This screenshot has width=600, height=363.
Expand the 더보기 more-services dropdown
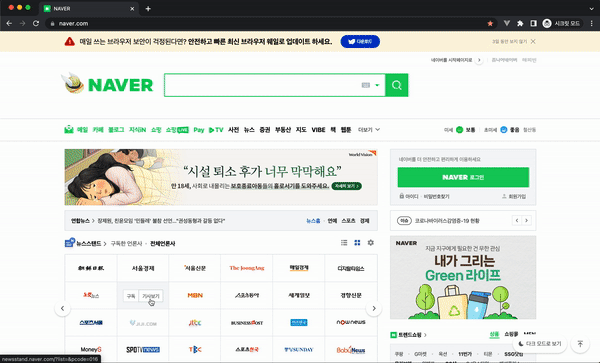tap(368, 130)
